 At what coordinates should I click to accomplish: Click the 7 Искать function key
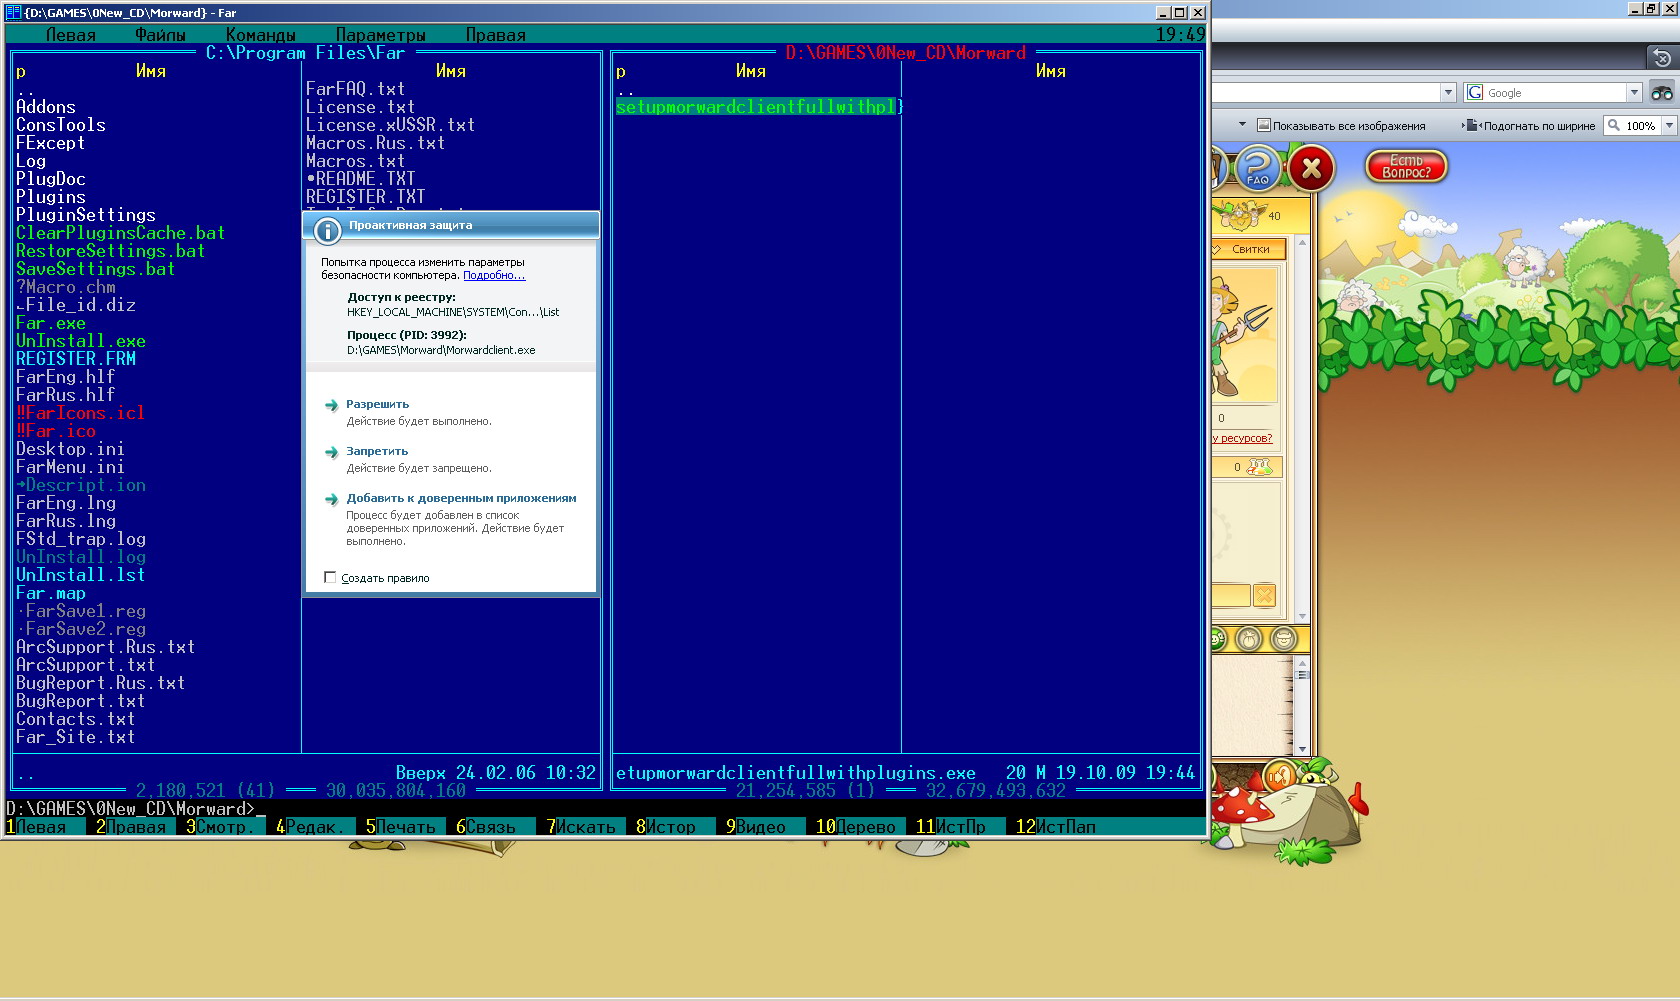point(581,827)
